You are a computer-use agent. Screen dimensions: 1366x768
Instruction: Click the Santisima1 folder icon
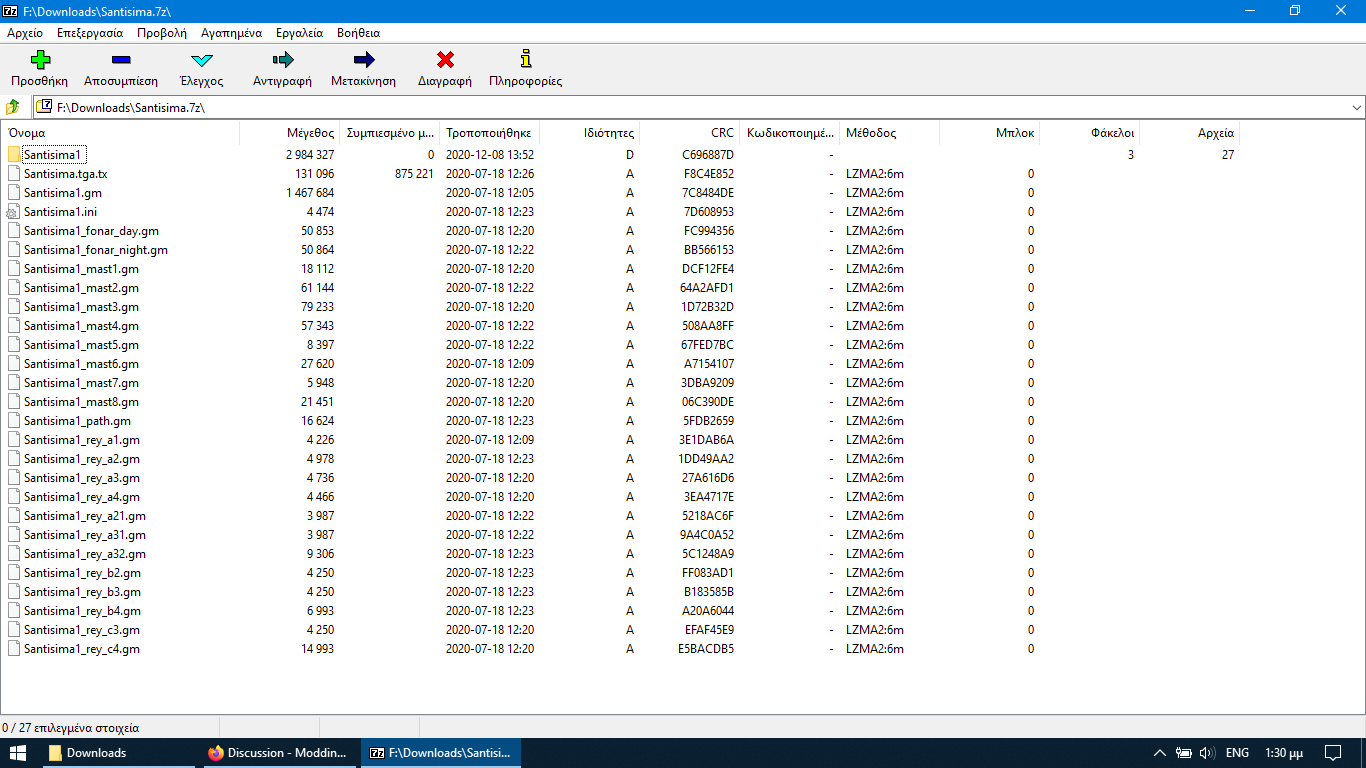click(x=13, y=155)
